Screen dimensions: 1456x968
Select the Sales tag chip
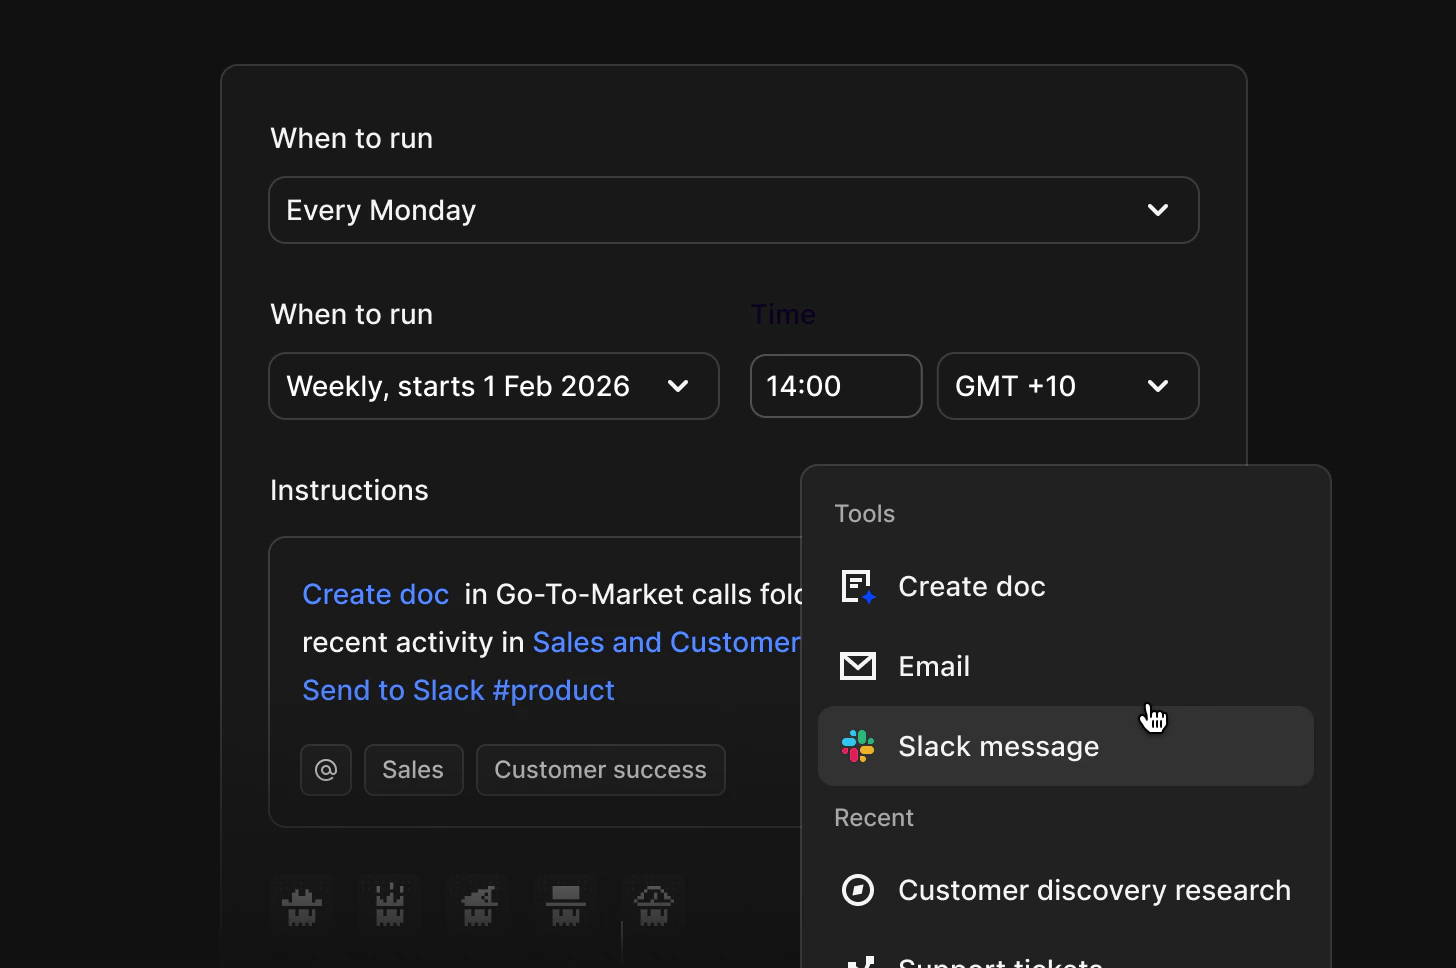point(413,770)
